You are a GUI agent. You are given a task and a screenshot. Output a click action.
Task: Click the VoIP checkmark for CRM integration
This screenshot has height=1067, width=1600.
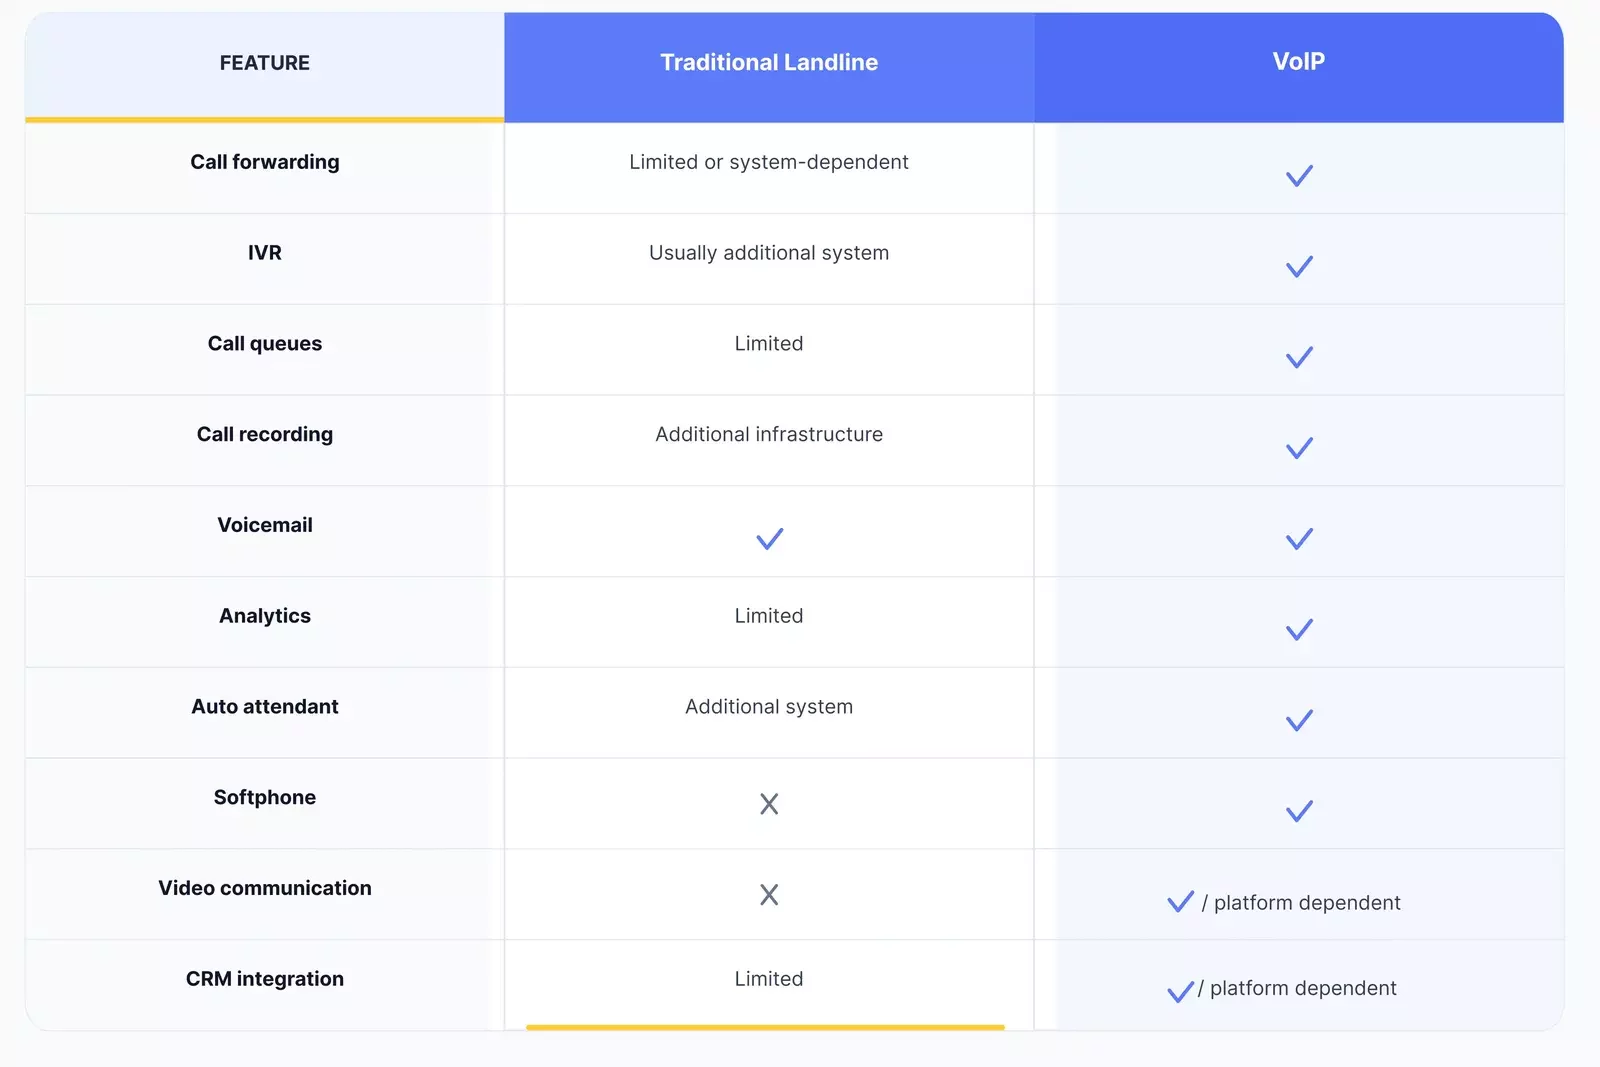click(1181, 991)
